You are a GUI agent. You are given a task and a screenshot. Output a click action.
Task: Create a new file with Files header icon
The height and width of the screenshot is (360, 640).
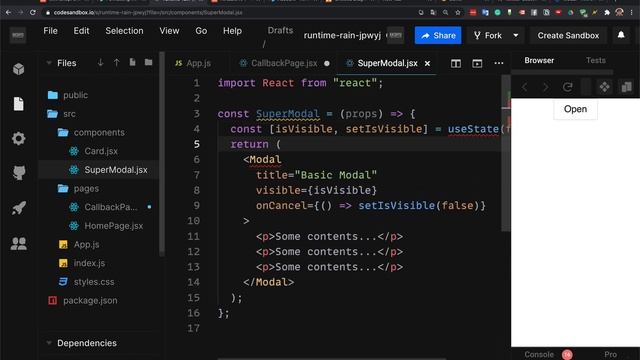click(132, 62)
